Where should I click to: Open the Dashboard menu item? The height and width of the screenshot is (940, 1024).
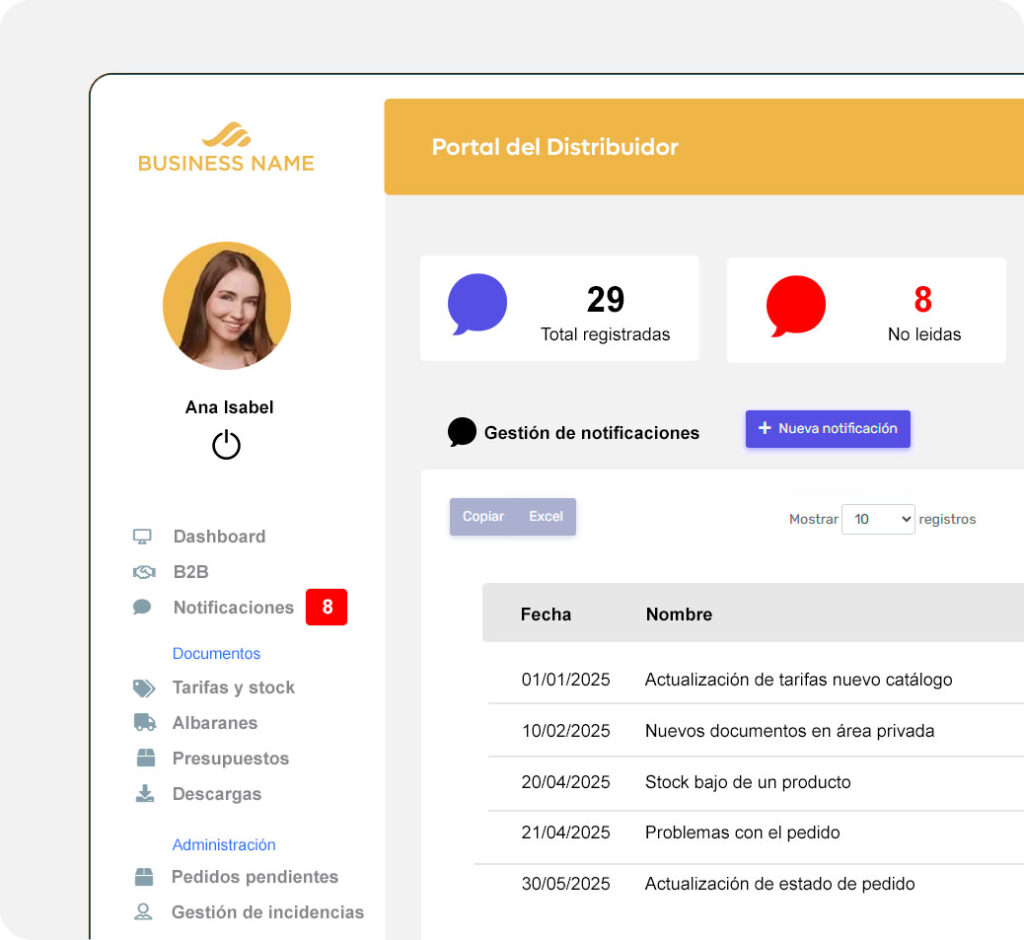pyautogui.click(x=219, y=536)
